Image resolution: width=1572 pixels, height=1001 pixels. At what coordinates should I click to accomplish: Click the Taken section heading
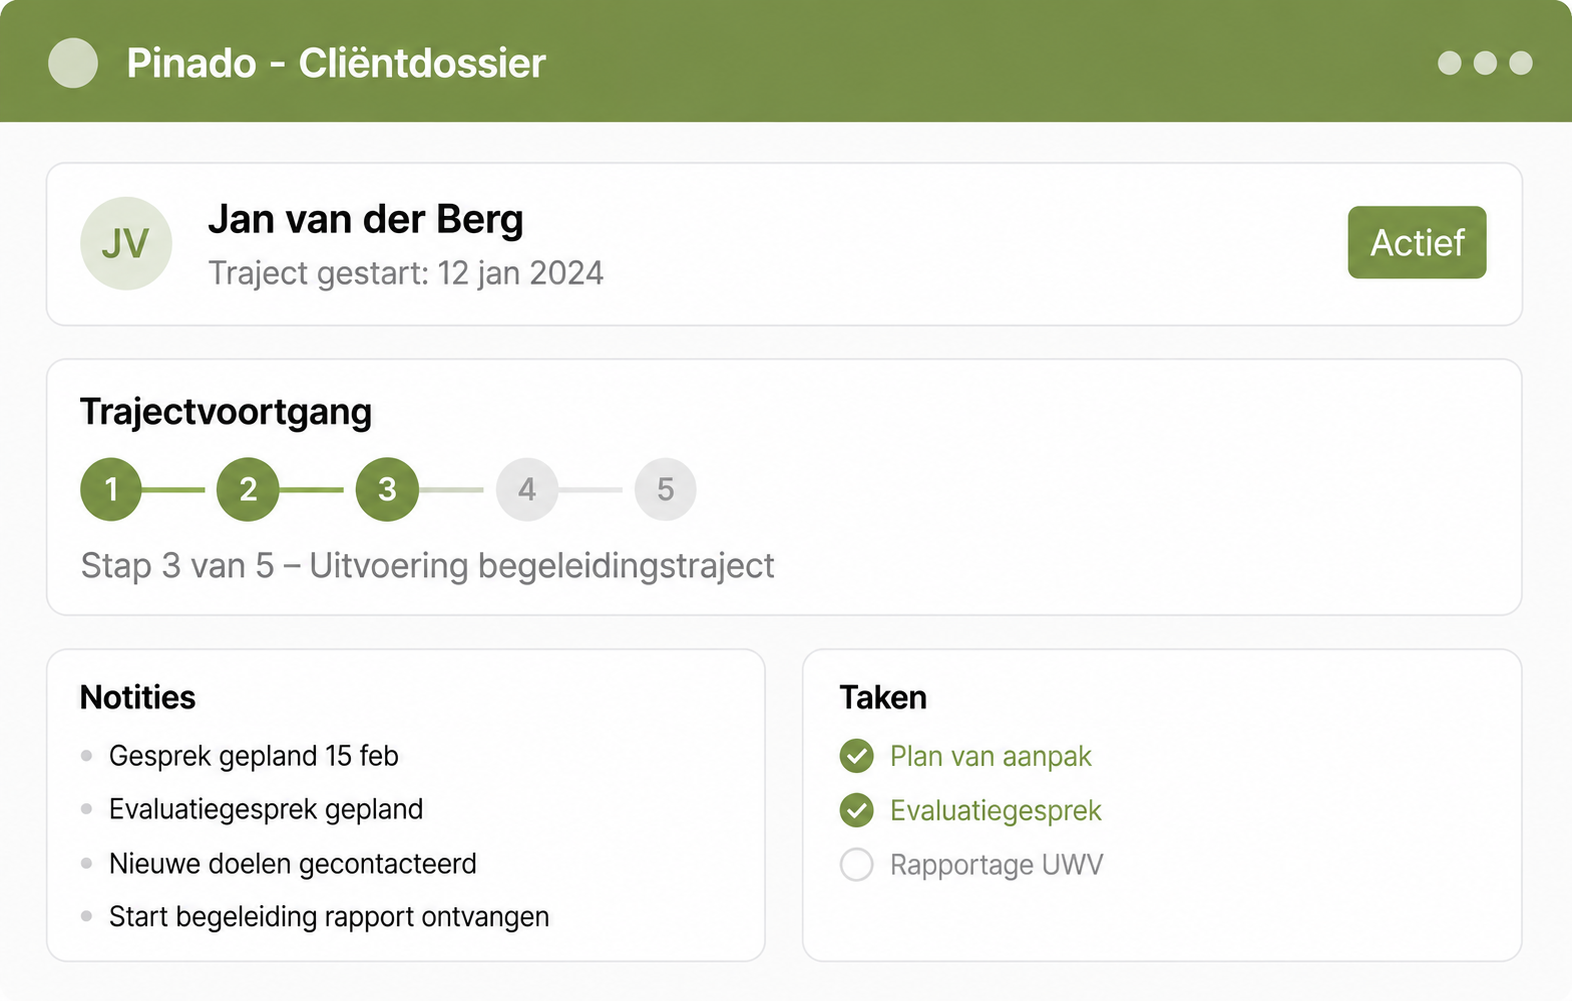pos(883,697)
